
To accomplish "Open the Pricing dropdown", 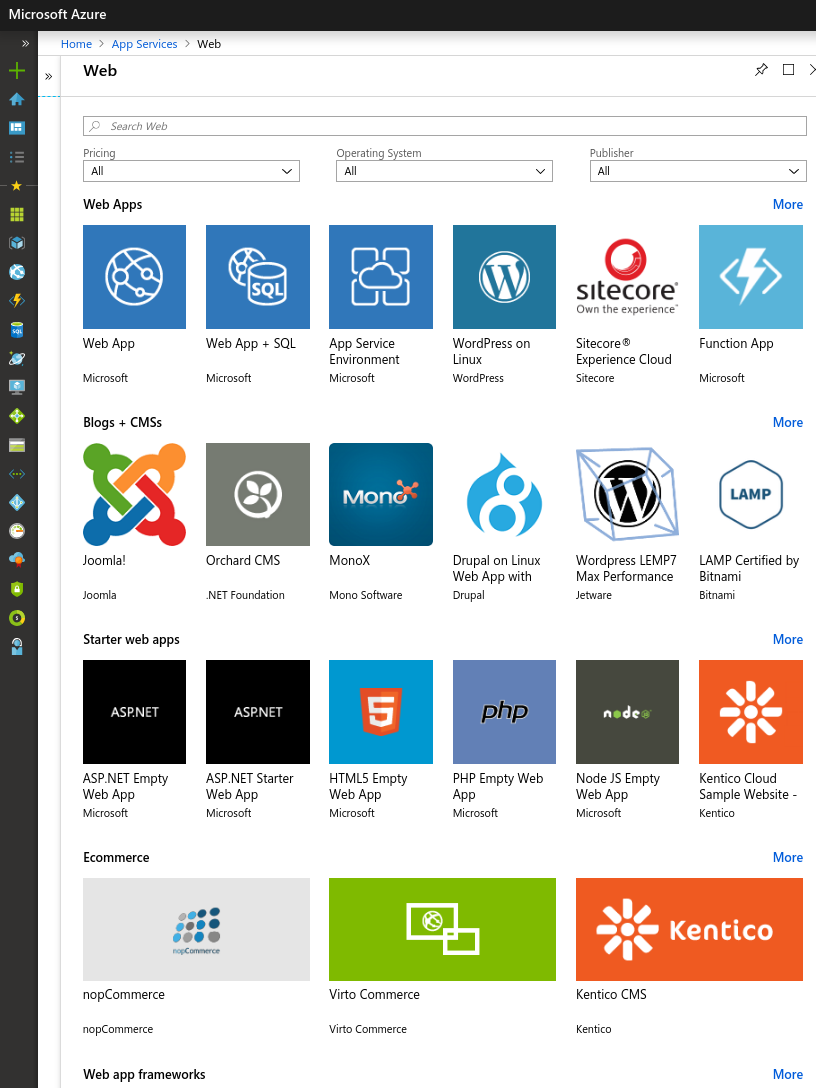I will [x=191, y=171].
